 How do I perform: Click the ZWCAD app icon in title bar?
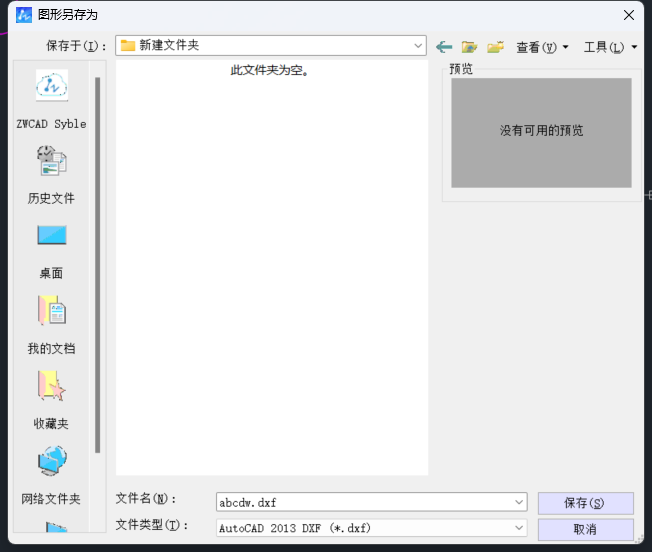click(x=24, y=15)
